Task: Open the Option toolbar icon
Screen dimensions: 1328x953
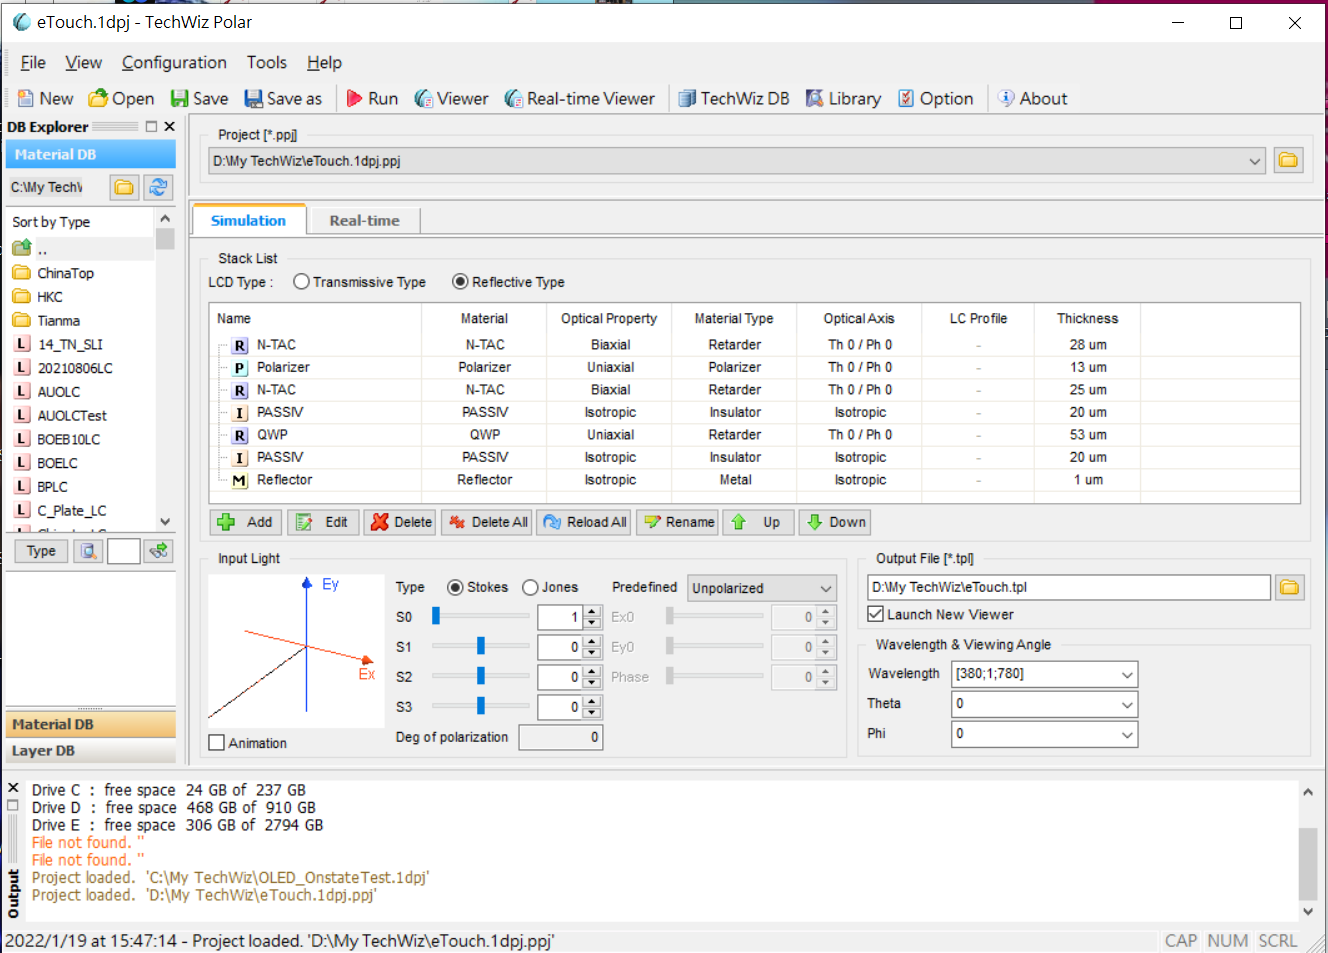Action: click(x=937, y=98)
